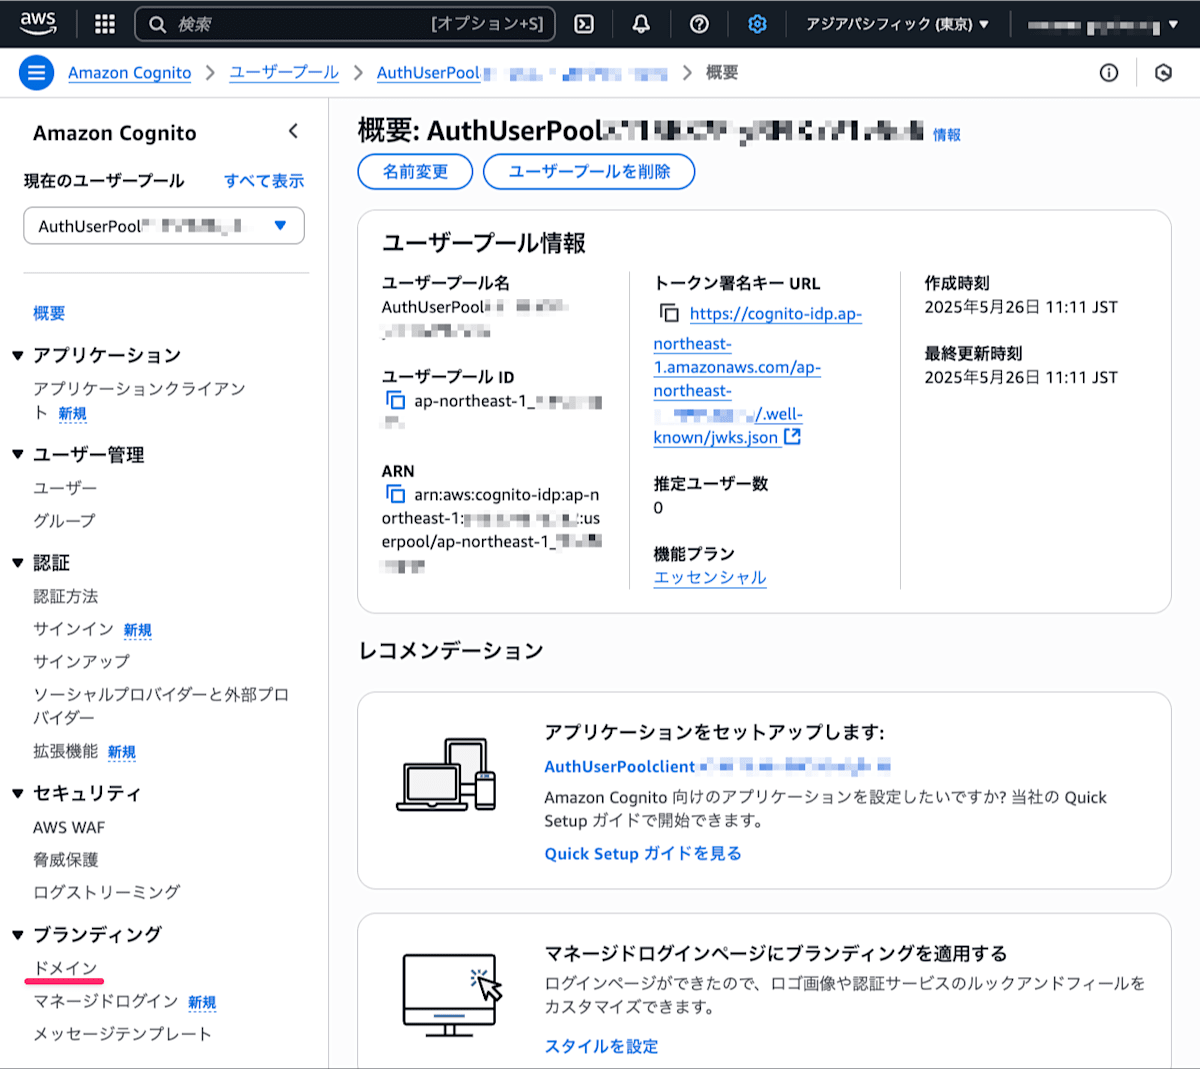Collapse the ブランディング section

17,935
